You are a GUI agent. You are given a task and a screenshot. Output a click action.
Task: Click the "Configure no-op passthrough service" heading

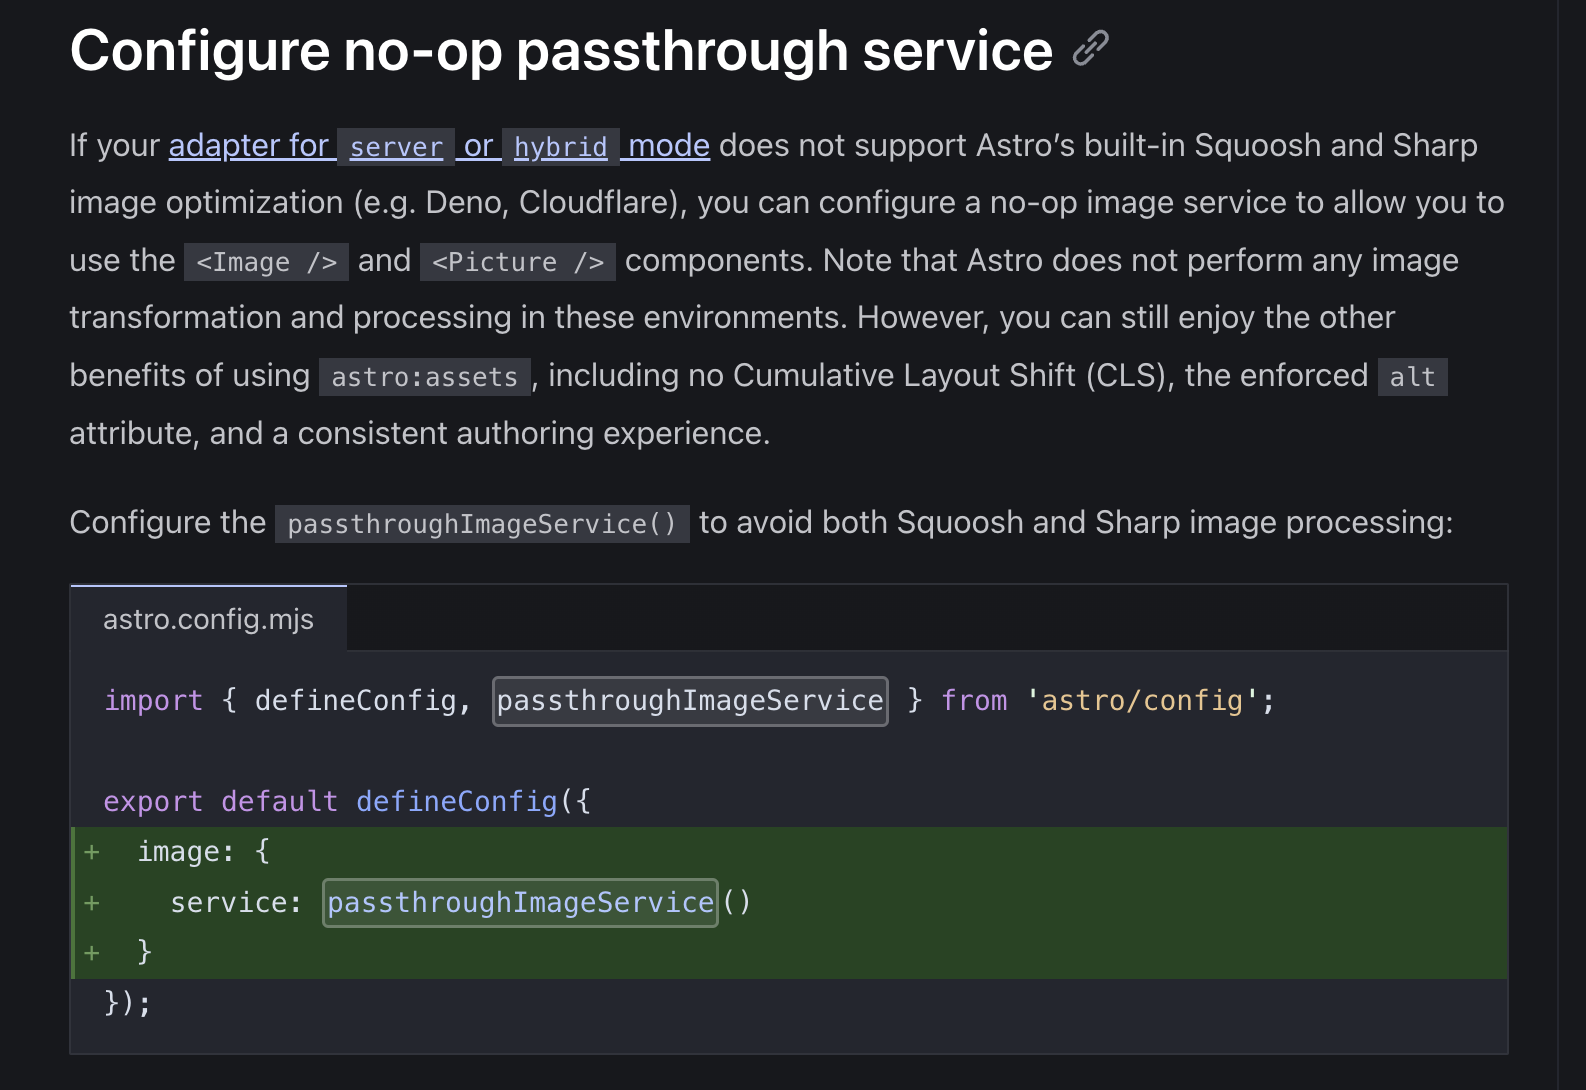tap(560, 51)
